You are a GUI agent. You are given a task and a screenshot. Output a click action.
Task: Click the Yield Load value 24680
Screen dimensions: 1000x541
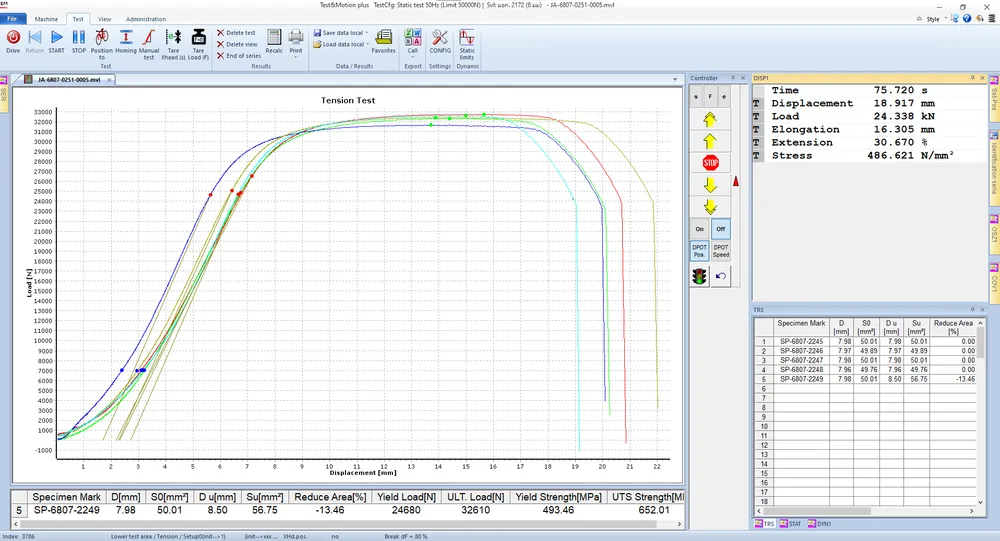(406, 510)
